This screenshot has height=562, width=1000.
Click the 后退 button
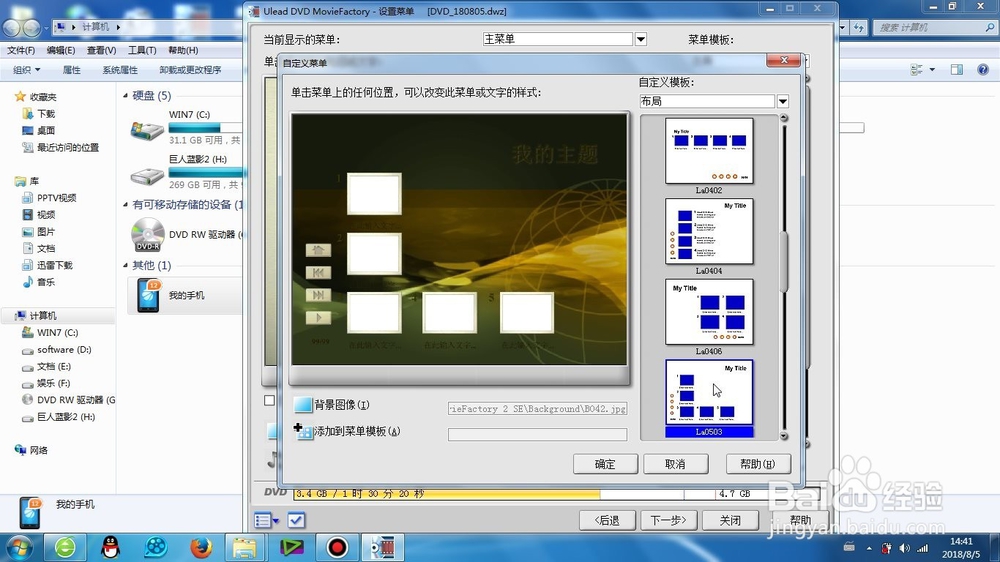[x=607, y=520]
